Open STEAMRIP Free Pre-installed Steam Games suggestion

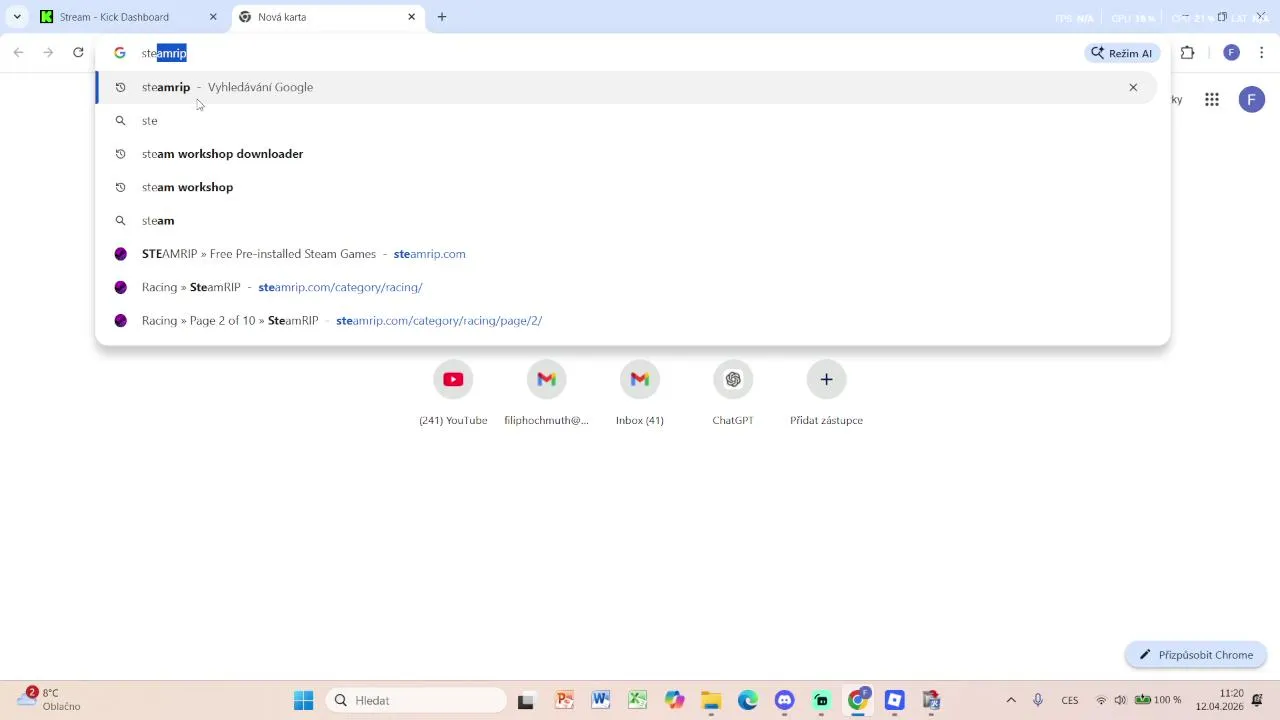pyautogui.click(x=626, y=254)
